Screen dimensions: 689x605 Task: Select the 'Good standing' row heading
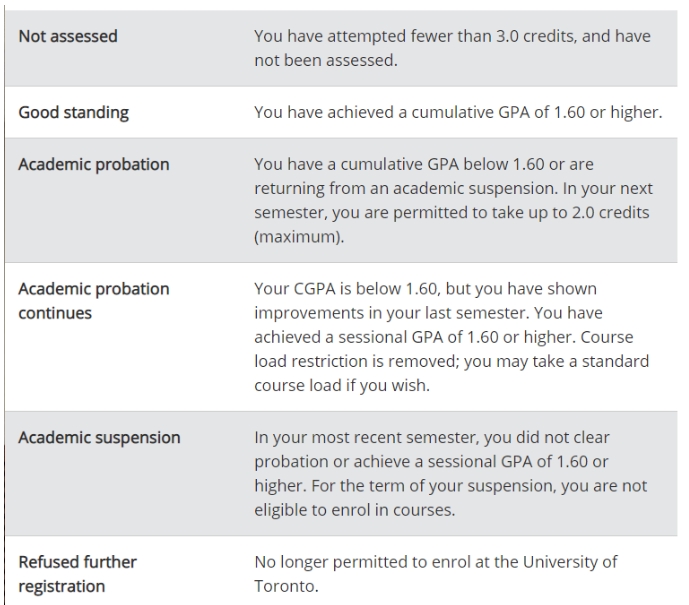coord(73,112)
